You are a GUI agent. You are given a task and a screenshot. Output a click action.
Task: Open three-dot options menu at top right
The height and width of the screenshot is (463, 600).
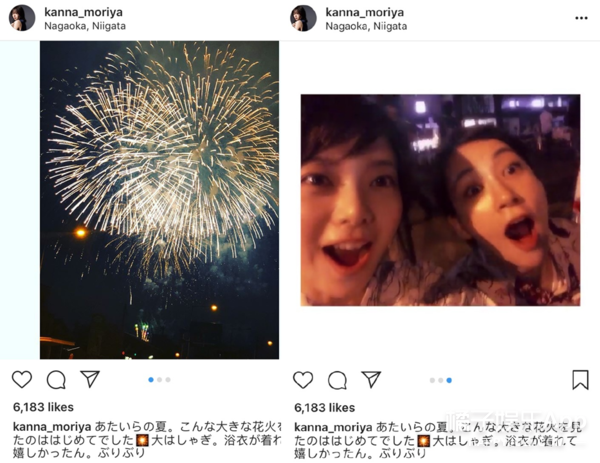(x=581, y=18)
